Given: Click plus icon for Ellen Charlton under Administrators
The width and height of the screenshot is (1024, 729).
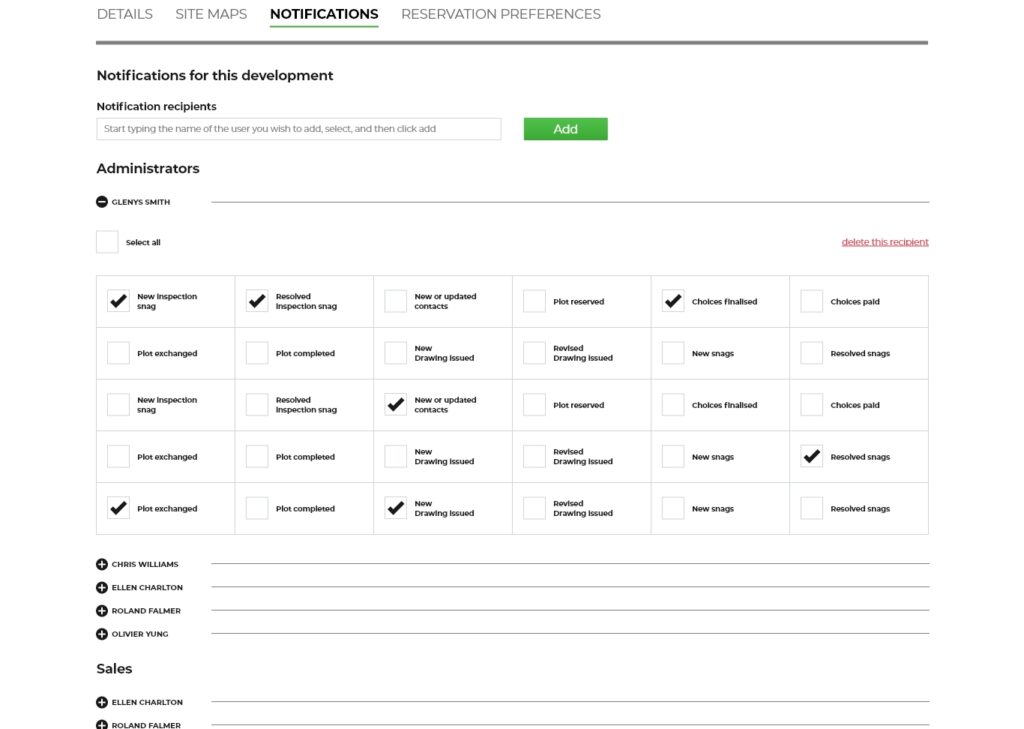Looking at the screenshot, I should click(x=102, y=588).
